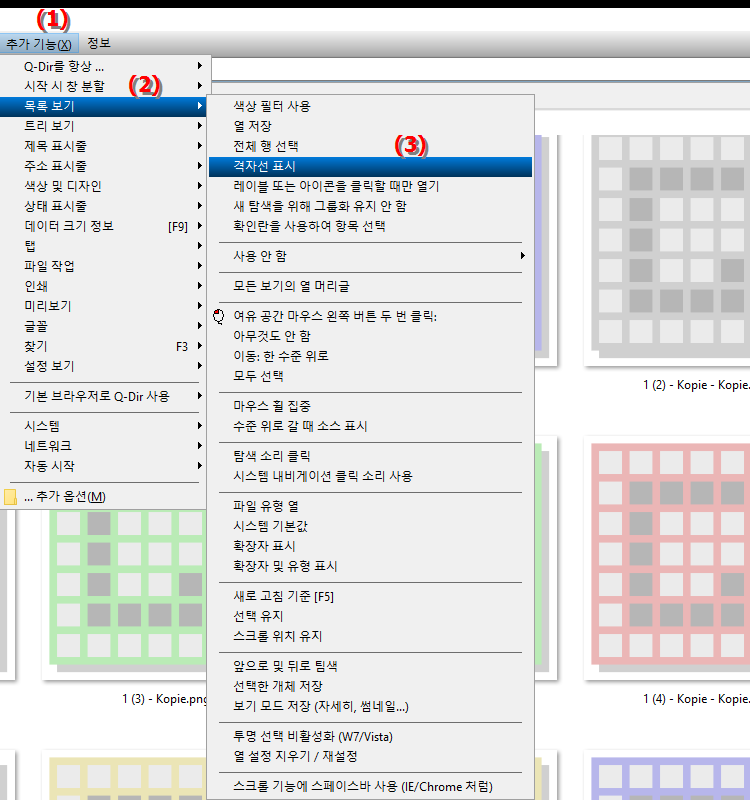
Task: Open the 추가 기능(X) menu
Action: (x=39, y=44)
